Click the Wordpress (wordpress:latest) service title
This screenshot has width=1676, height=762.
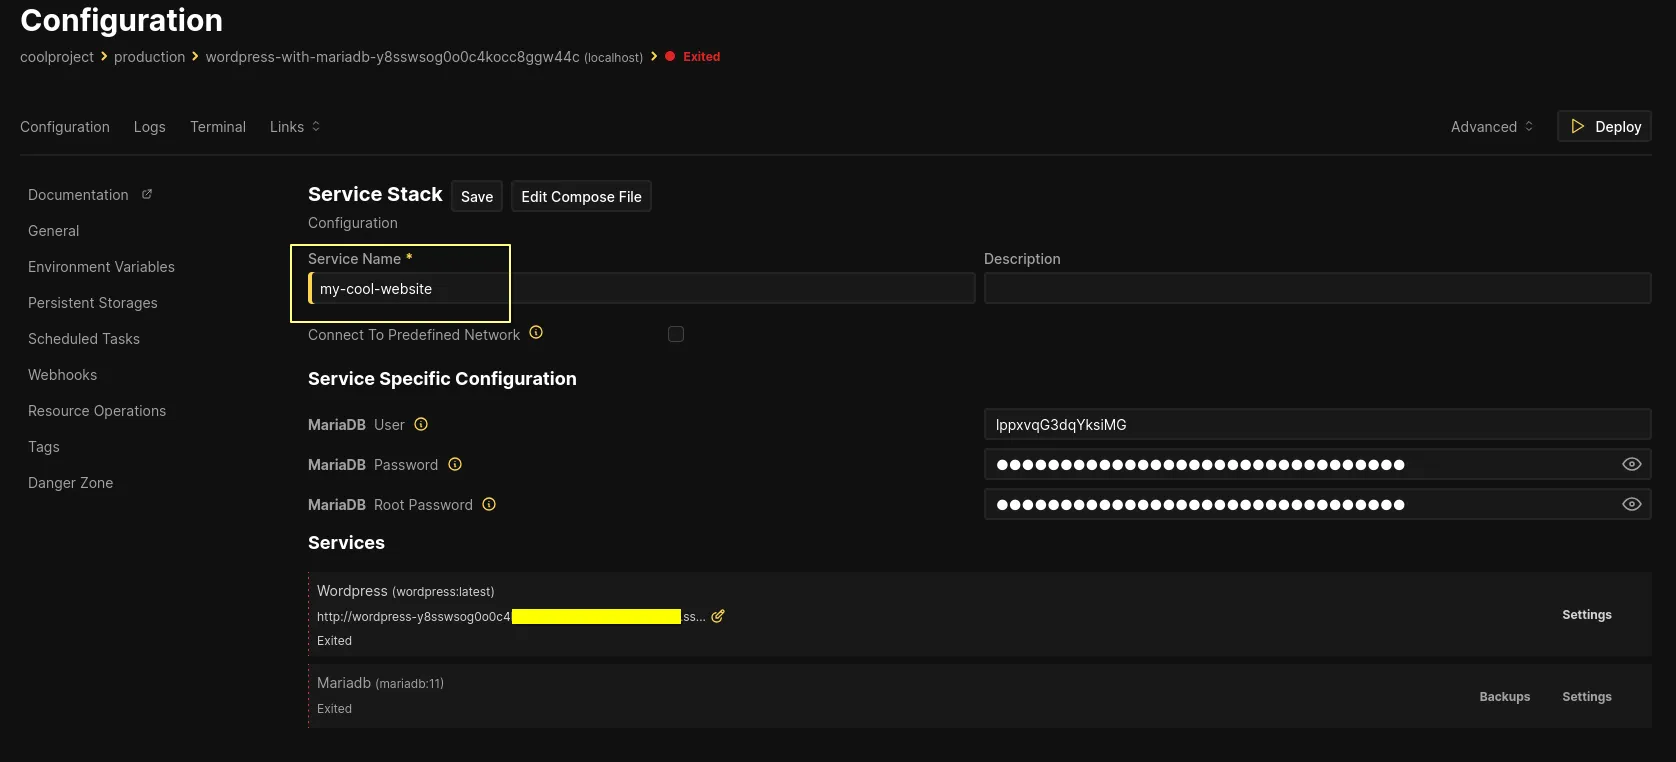point(405,591)
